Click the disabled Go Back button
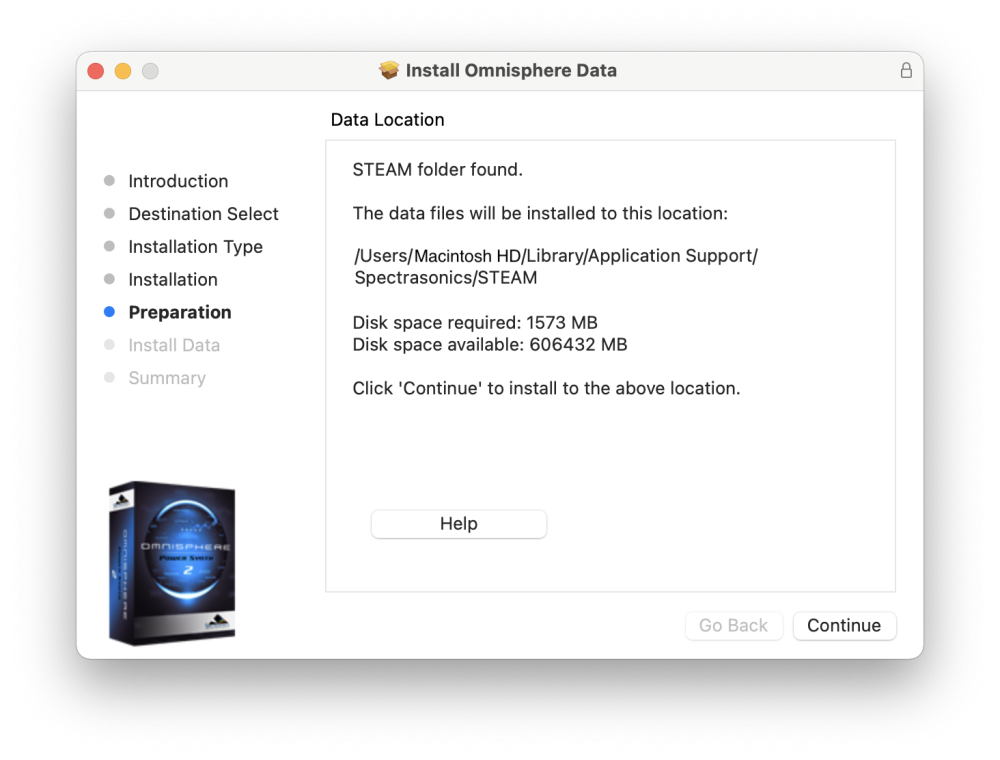The width and height of the screenshot is (1000, 760). click(x=733, y=625)
